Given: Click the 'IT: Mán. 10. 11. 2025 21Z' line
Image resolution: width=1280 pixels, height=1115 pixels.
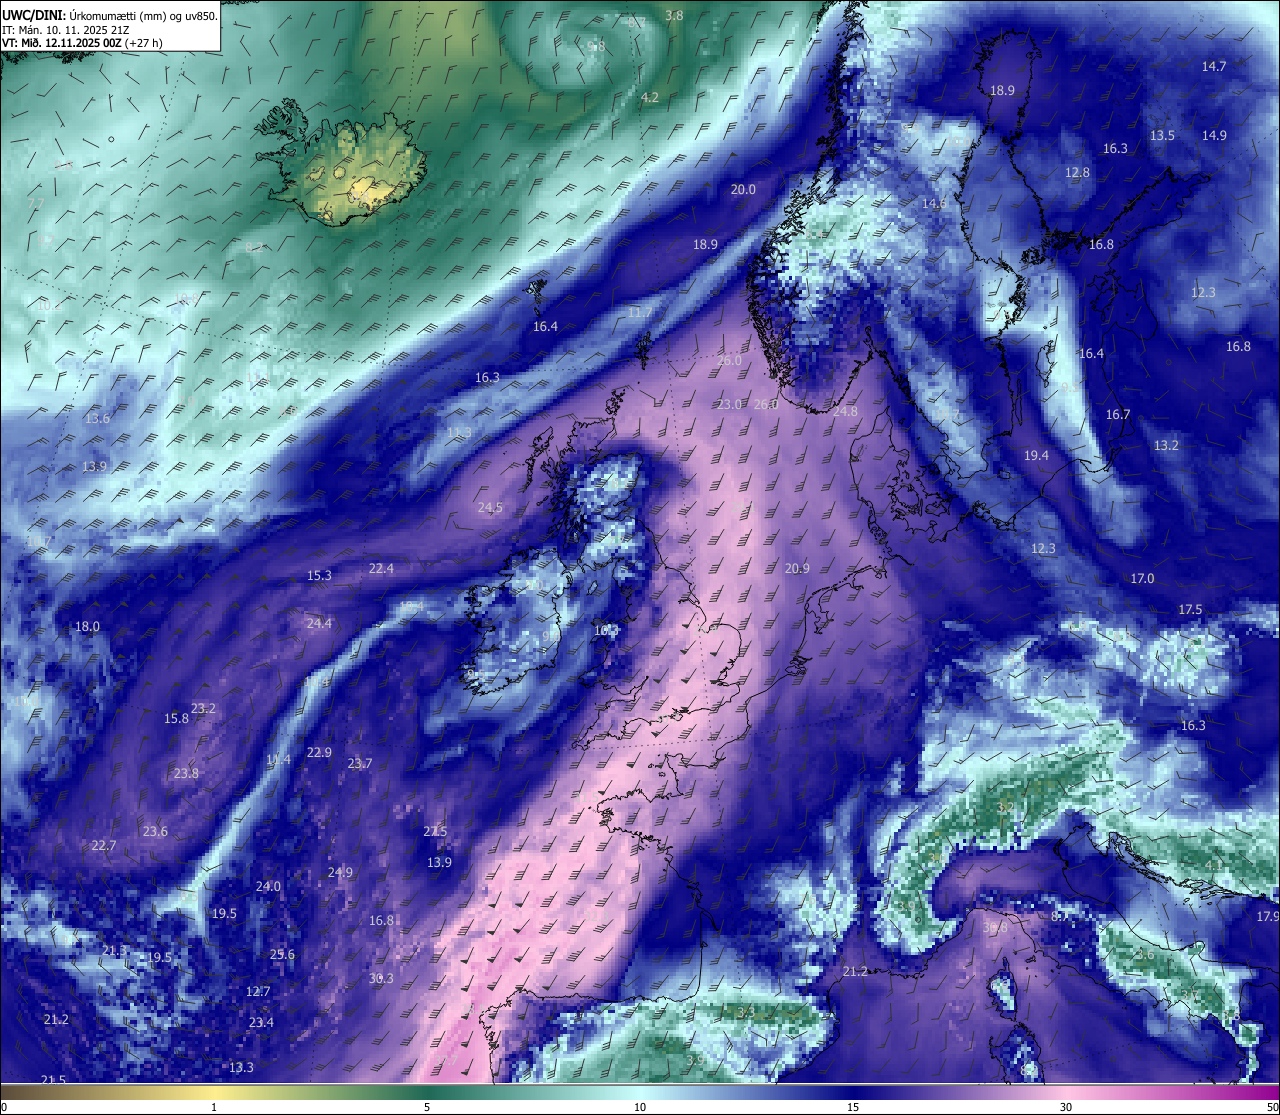Looking at the screenshot, I should pos(65,30).
